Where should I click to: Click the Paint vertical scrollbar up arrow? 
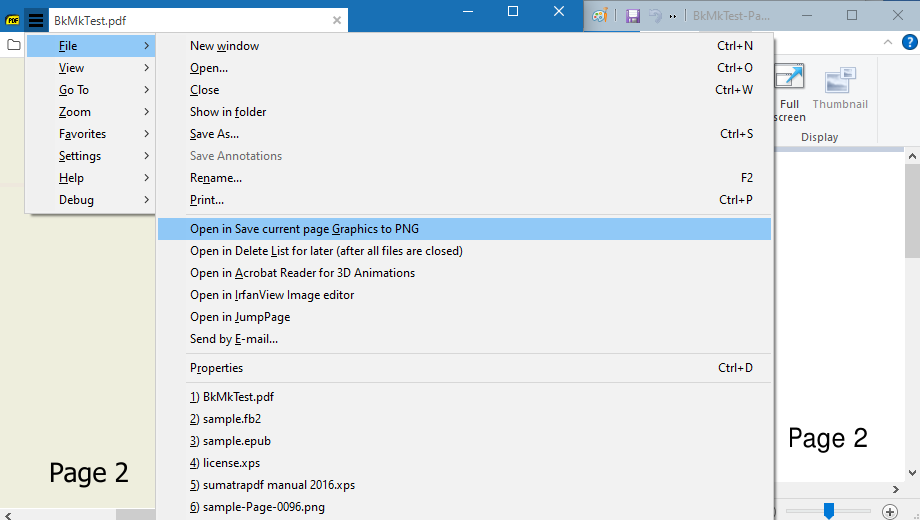coord(912,156)
